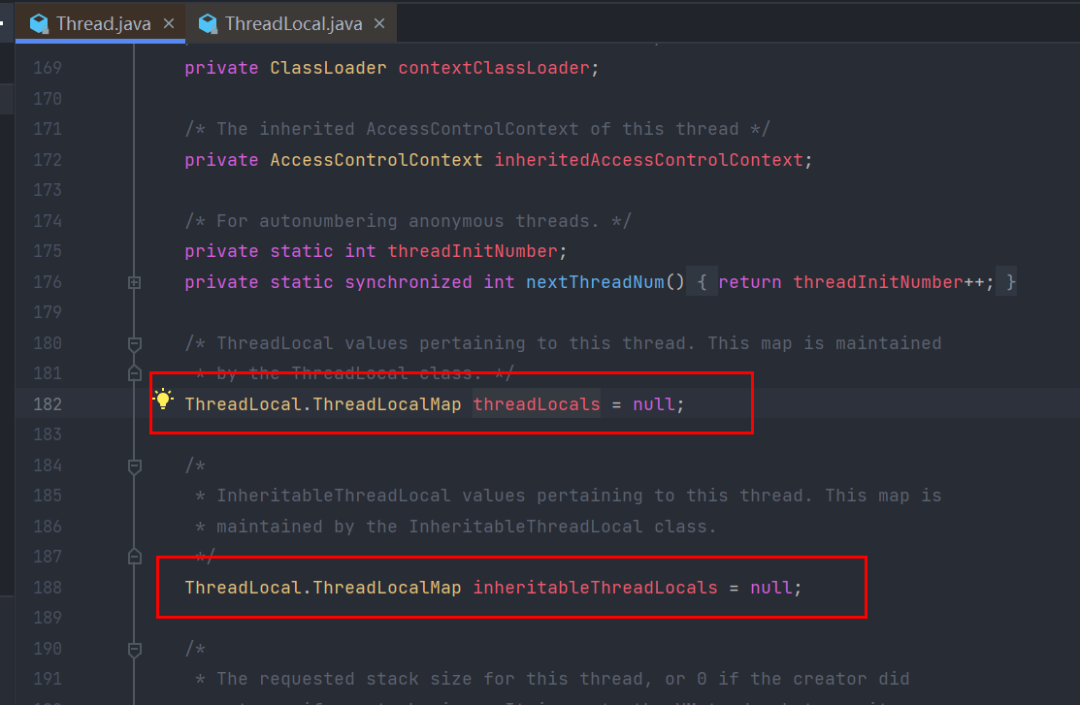This screenshot has height=705, width=1080.
Task: Collapse the comment block starting at line 184
Action: (x=134, y=464)
